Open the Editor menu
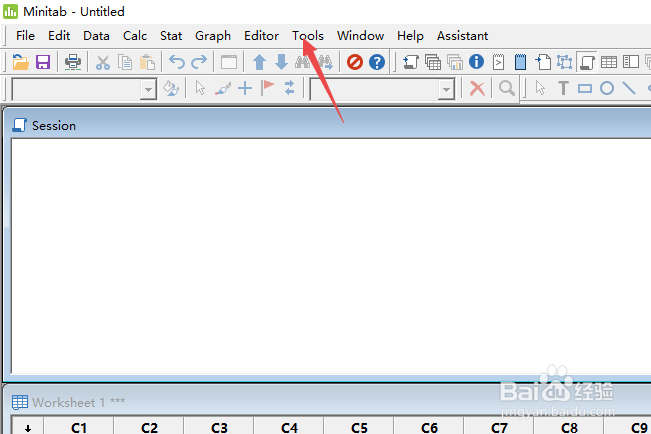Viewport: 651px width, 434px height. [x=262, y=36]
